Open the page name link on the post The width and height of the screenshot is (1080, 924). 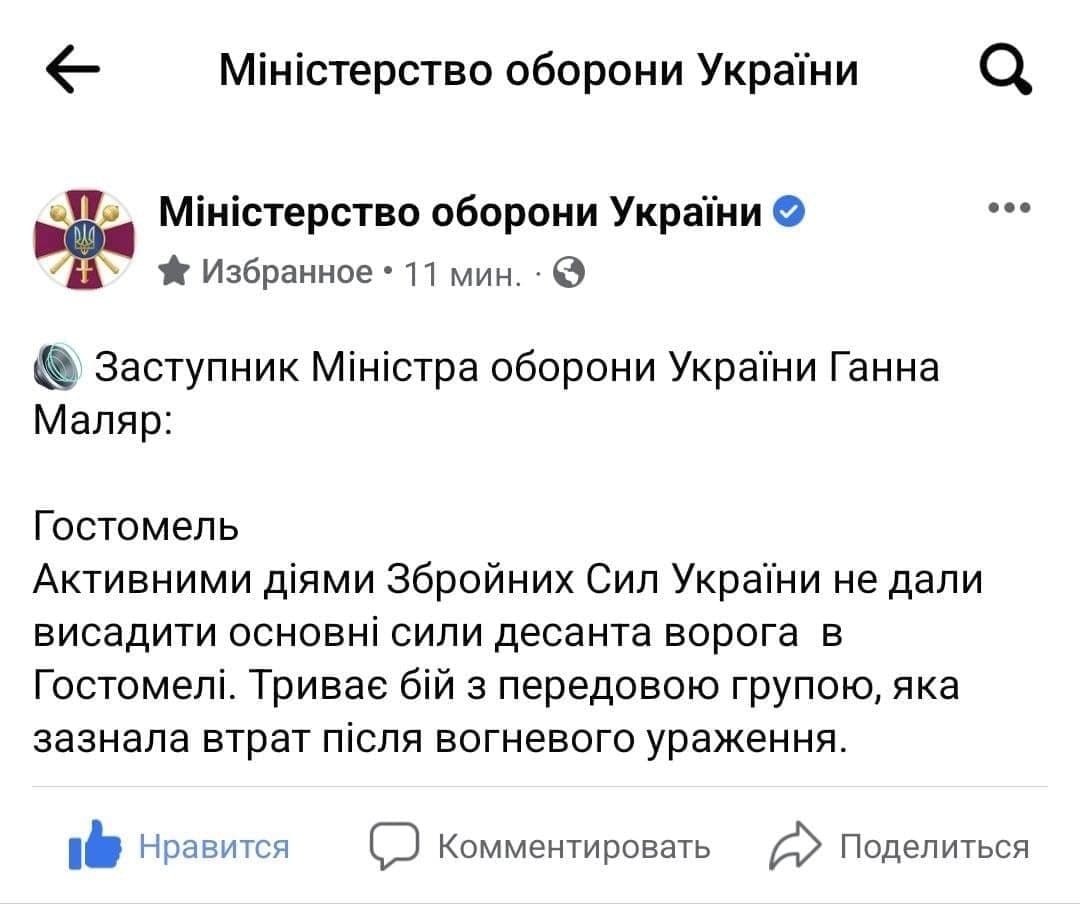pos(461,212)
